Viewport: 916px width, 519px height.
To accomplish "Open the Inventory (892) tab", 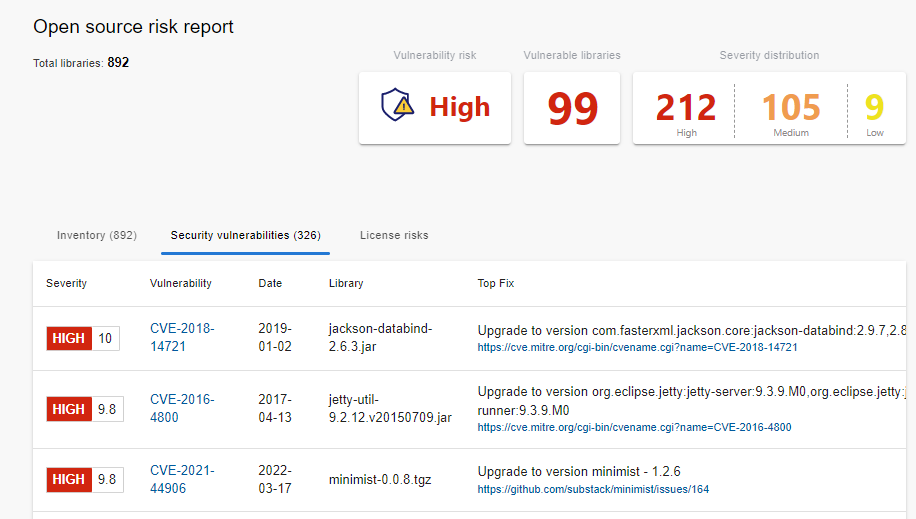I will [97, 235].
